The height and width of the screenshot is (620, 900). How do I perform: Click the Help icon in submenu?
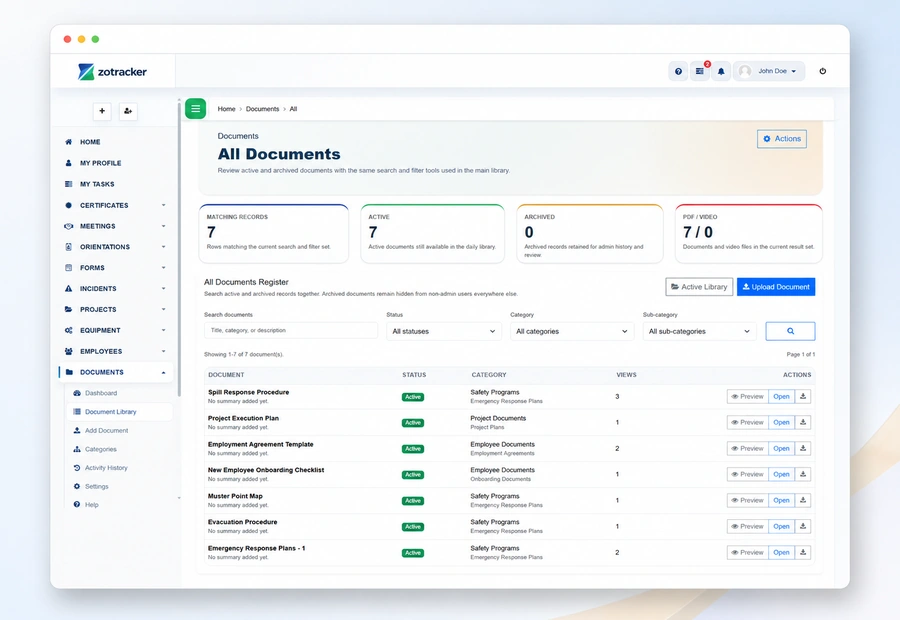coord(77,505)
